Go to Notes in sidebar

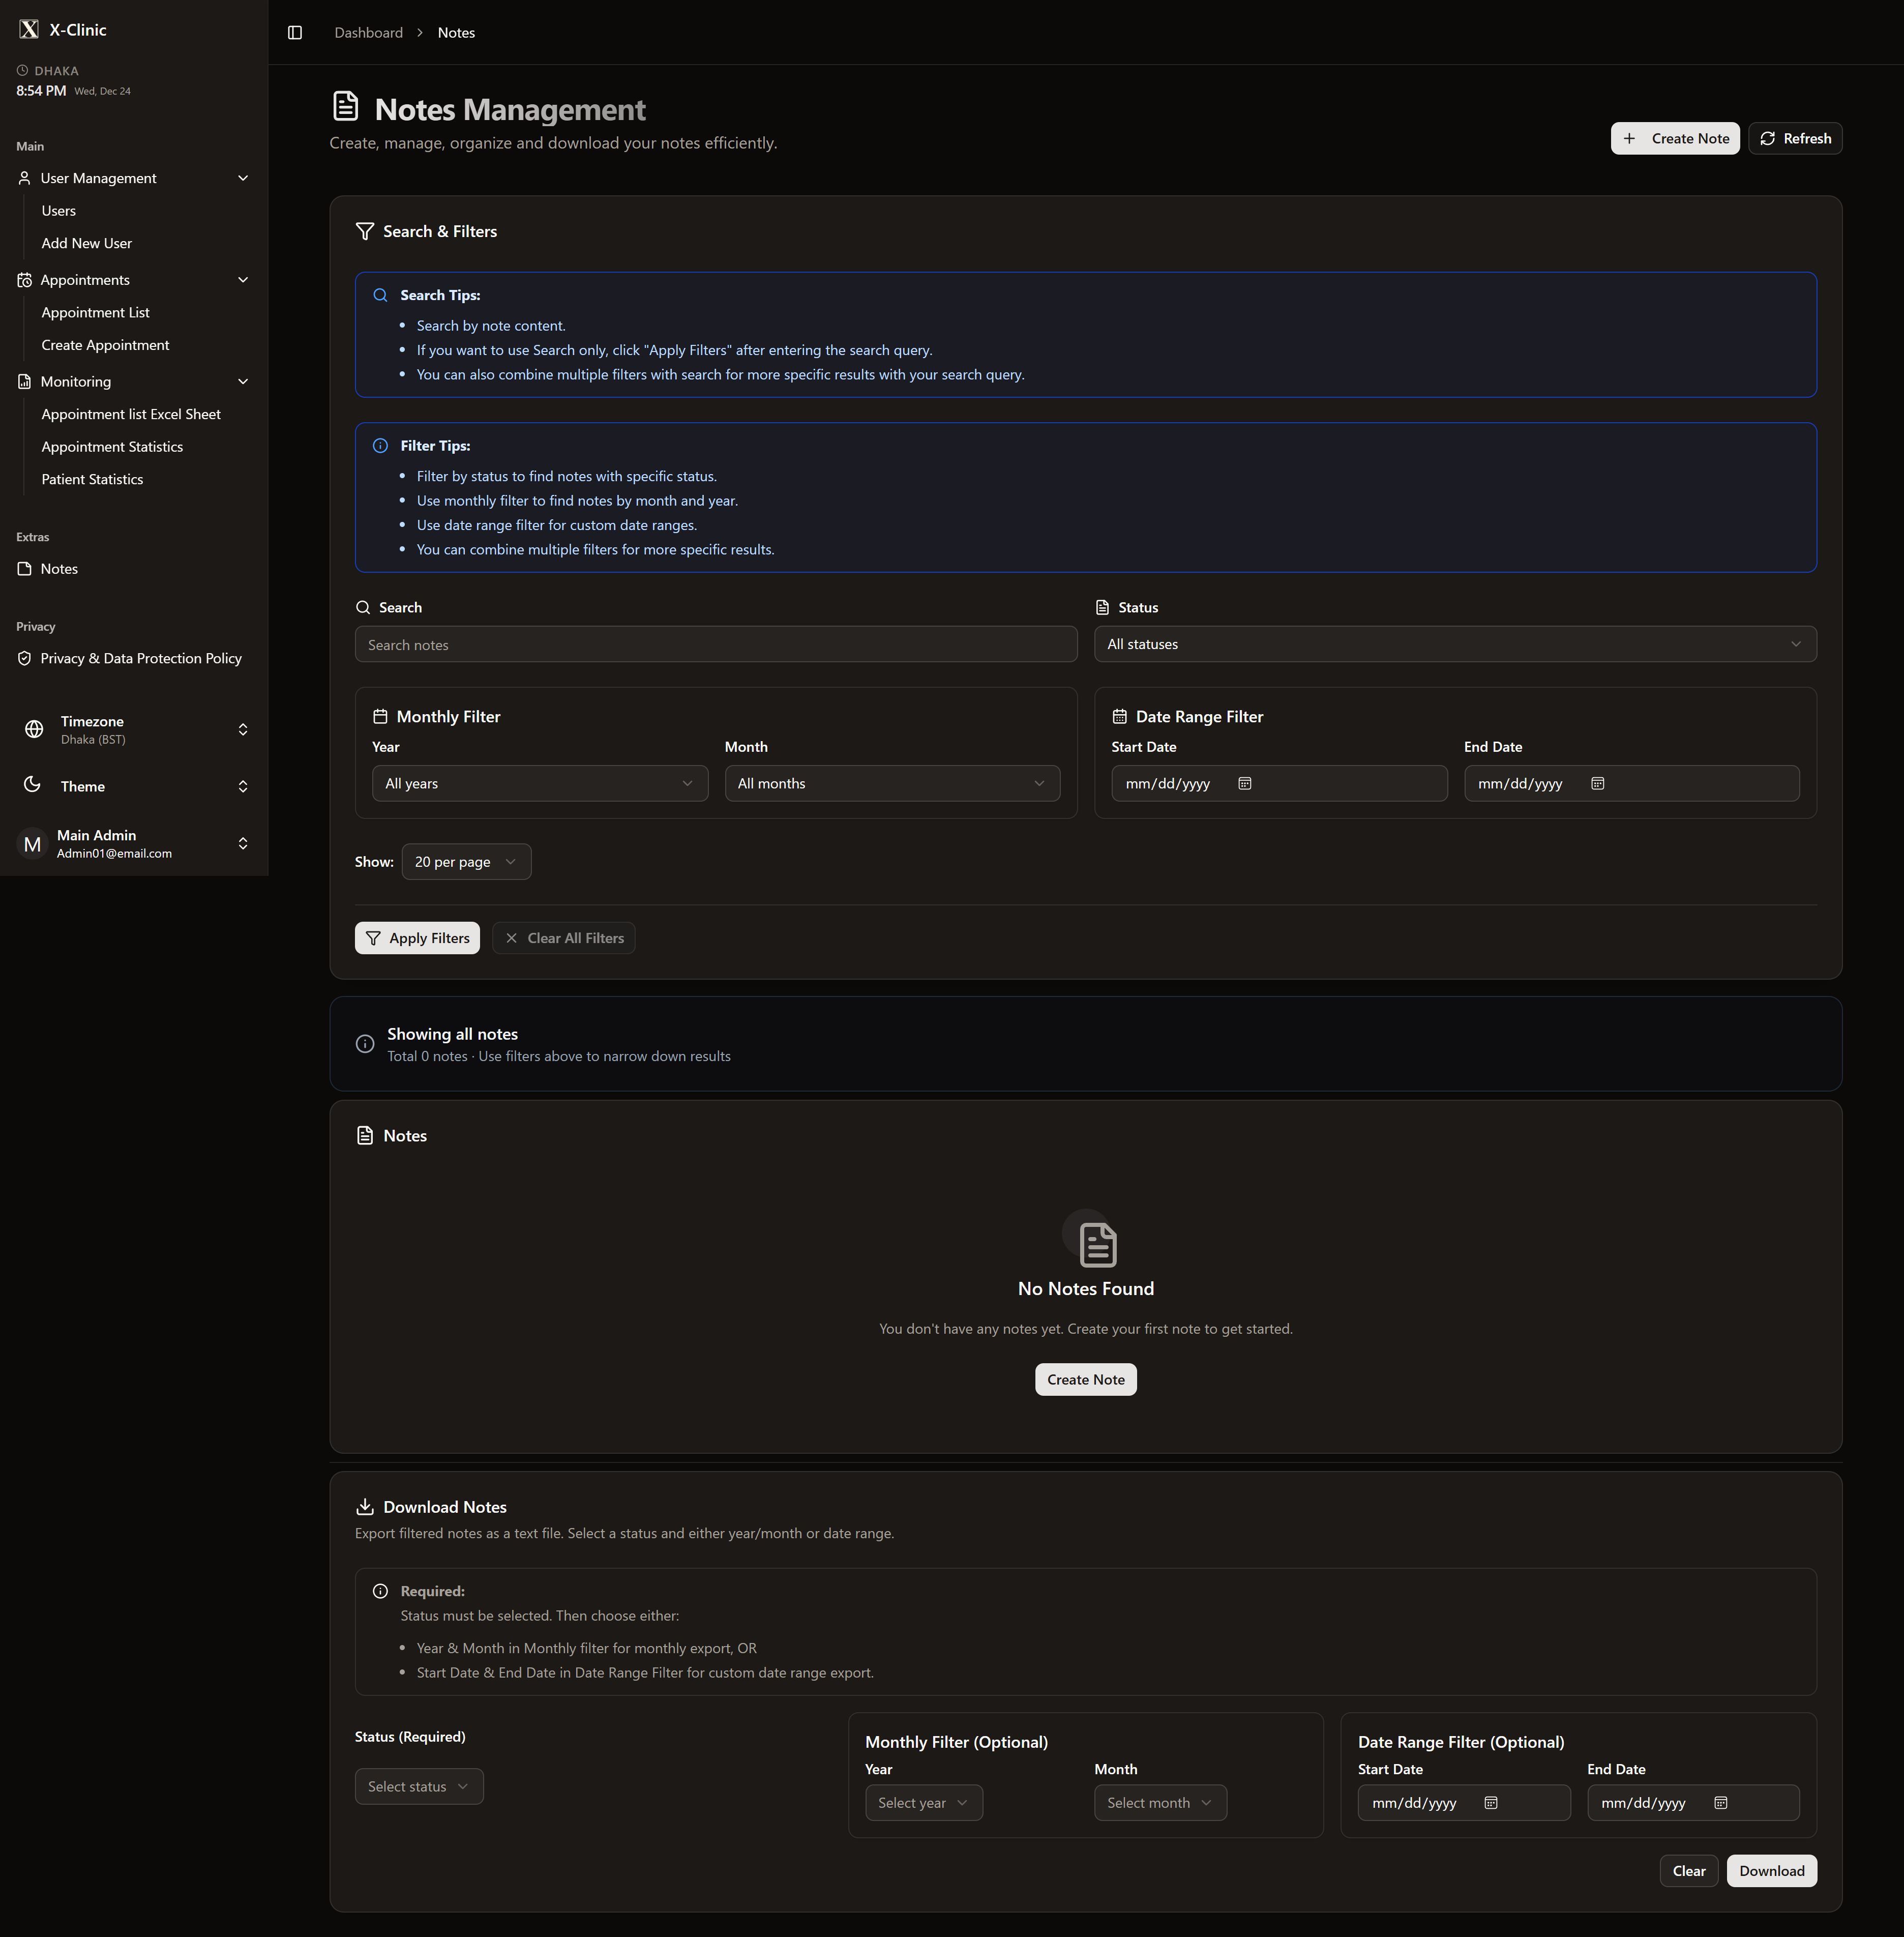(59, 569)
